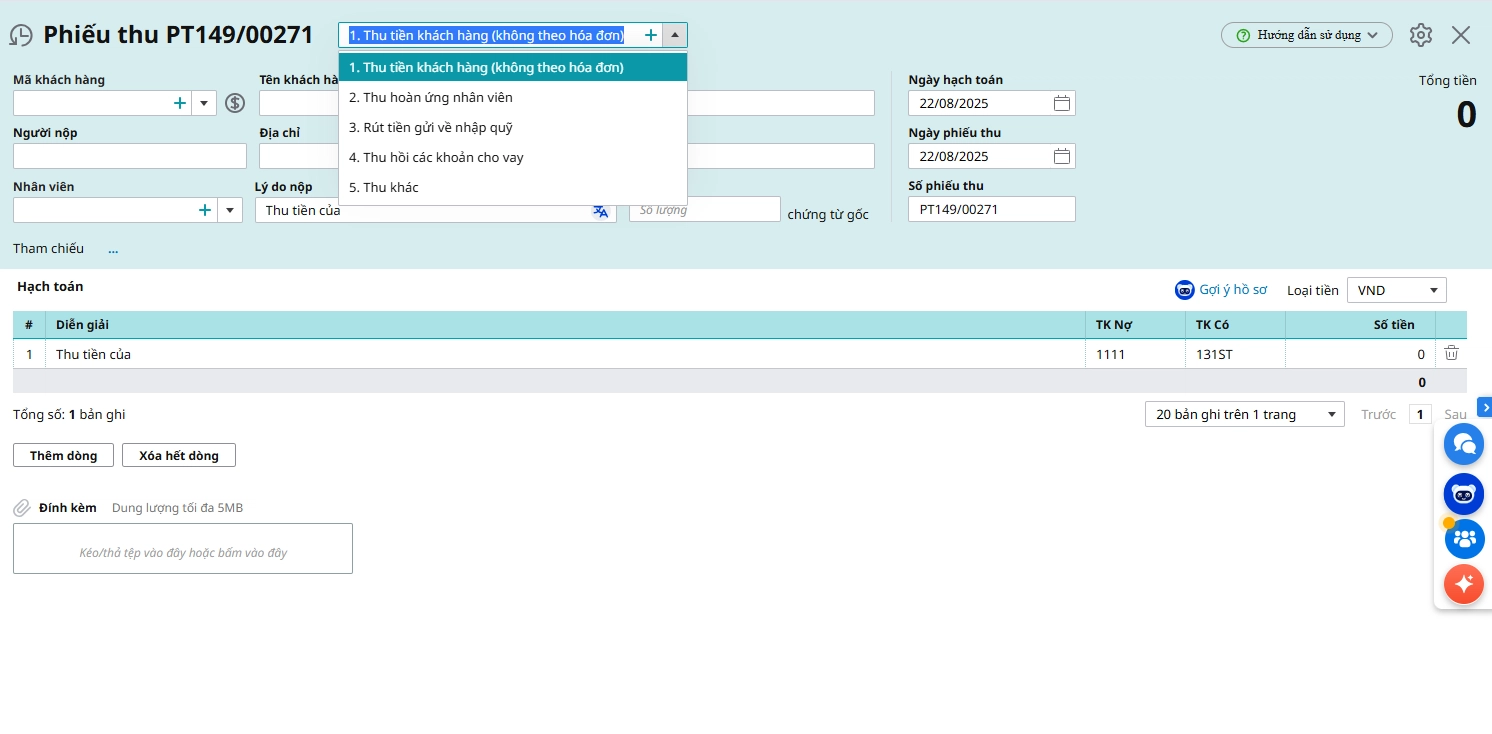Click plus icon to add new customer
Viewport: 1492px width, 734px height.
pos(180,103)
